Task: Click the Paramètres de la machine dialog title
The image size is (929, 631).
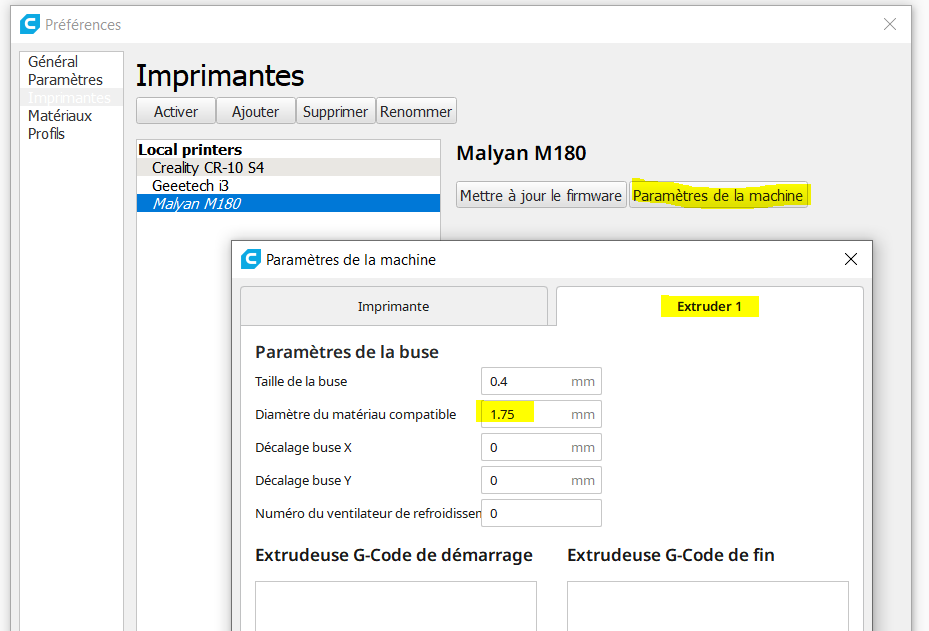Action: tap(351, 260)
